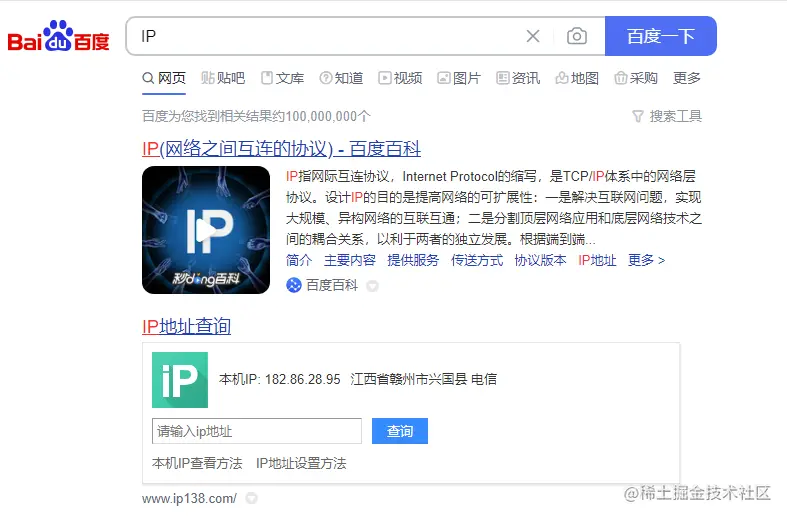This screenshot has width=787, height=518.
Task: Open the 图片 tab
Action: click(459, 78)
